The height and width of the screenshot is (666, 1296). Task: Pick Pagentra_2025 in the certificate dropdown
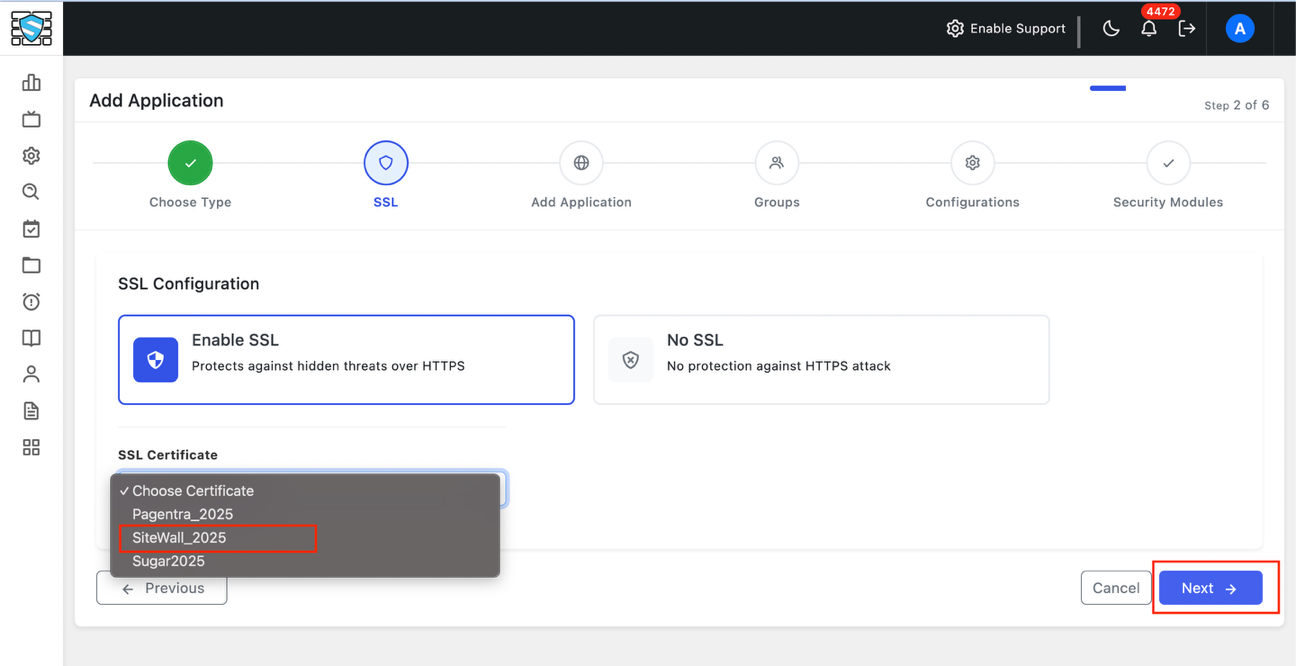click(x=183, y=514)
